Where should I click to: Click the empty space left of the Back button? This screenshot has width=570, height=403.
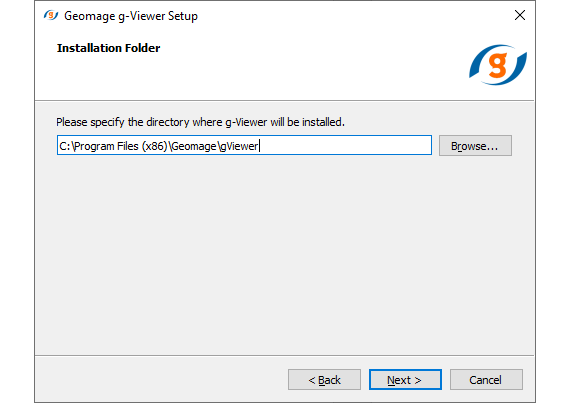(x=160, y=380)
